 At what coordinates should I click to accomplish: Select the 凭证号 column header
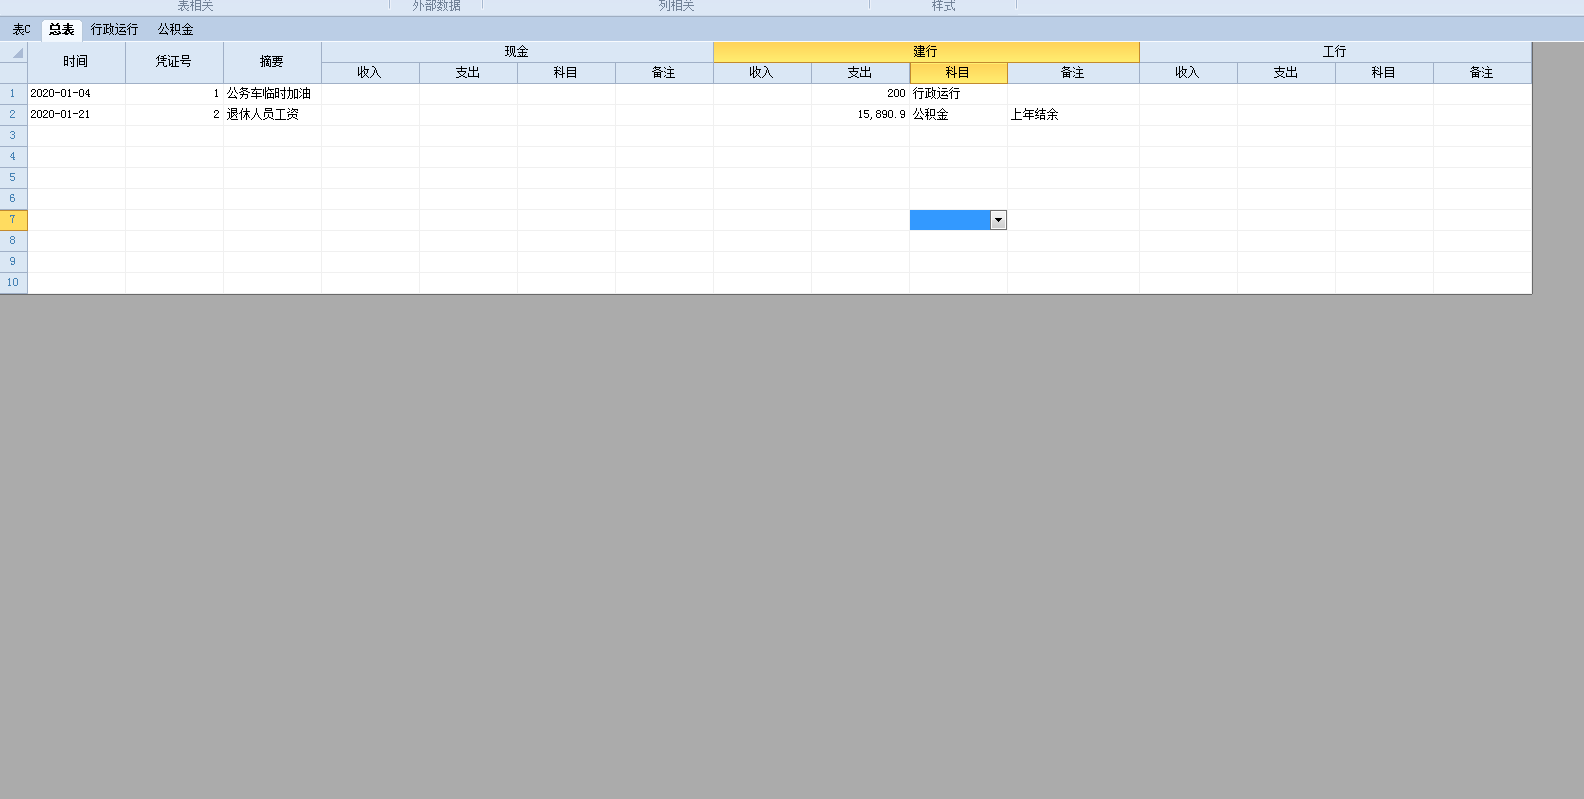click(174, 62)
